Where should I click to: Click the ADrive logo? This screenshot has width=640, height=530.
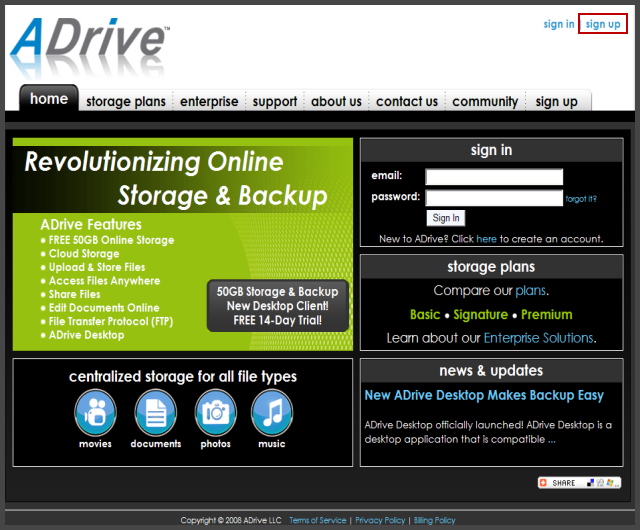[90, 47]
